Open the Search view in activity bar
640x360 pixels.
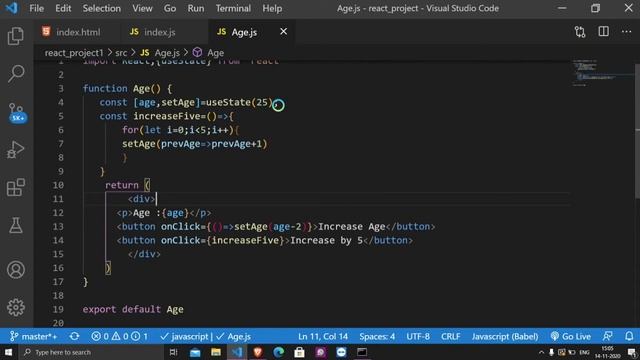pos(16,74)
